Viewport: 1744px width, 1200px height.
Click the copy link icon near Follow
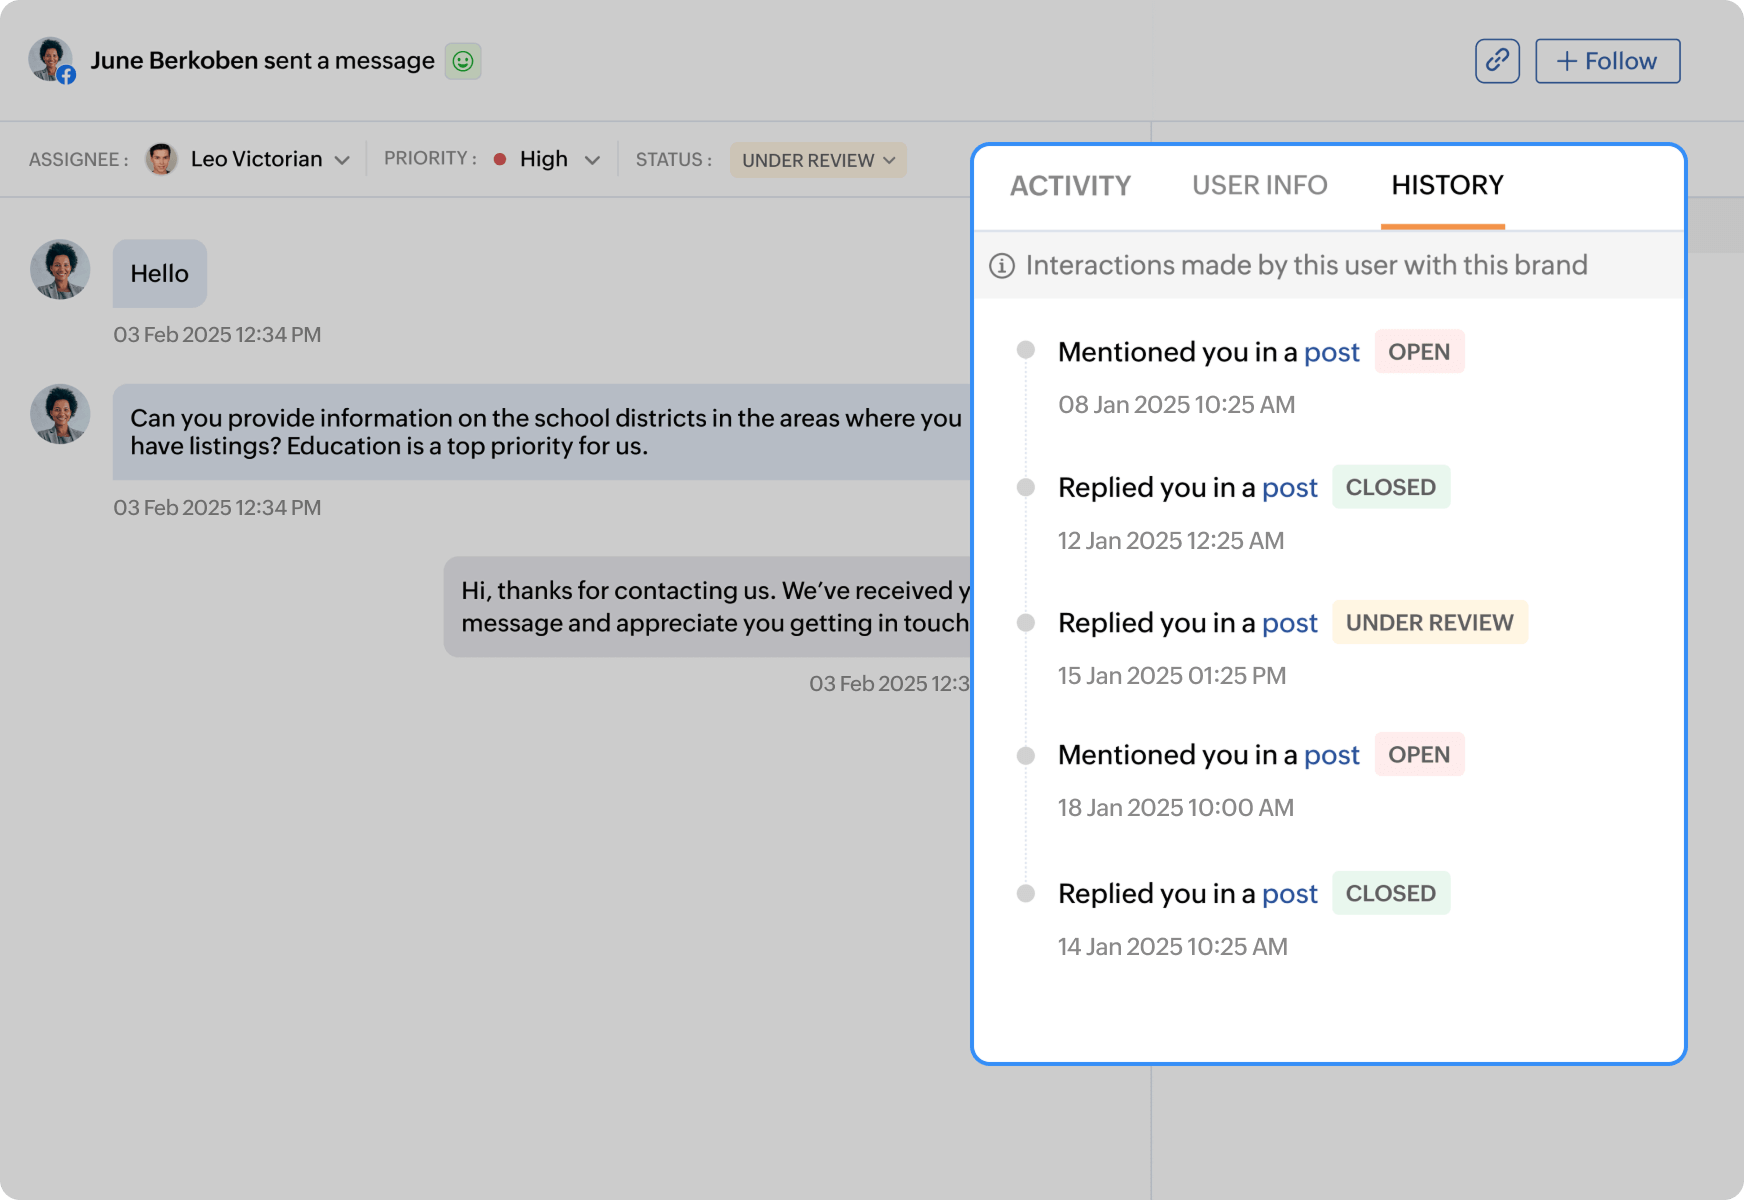coord(1497,60)
